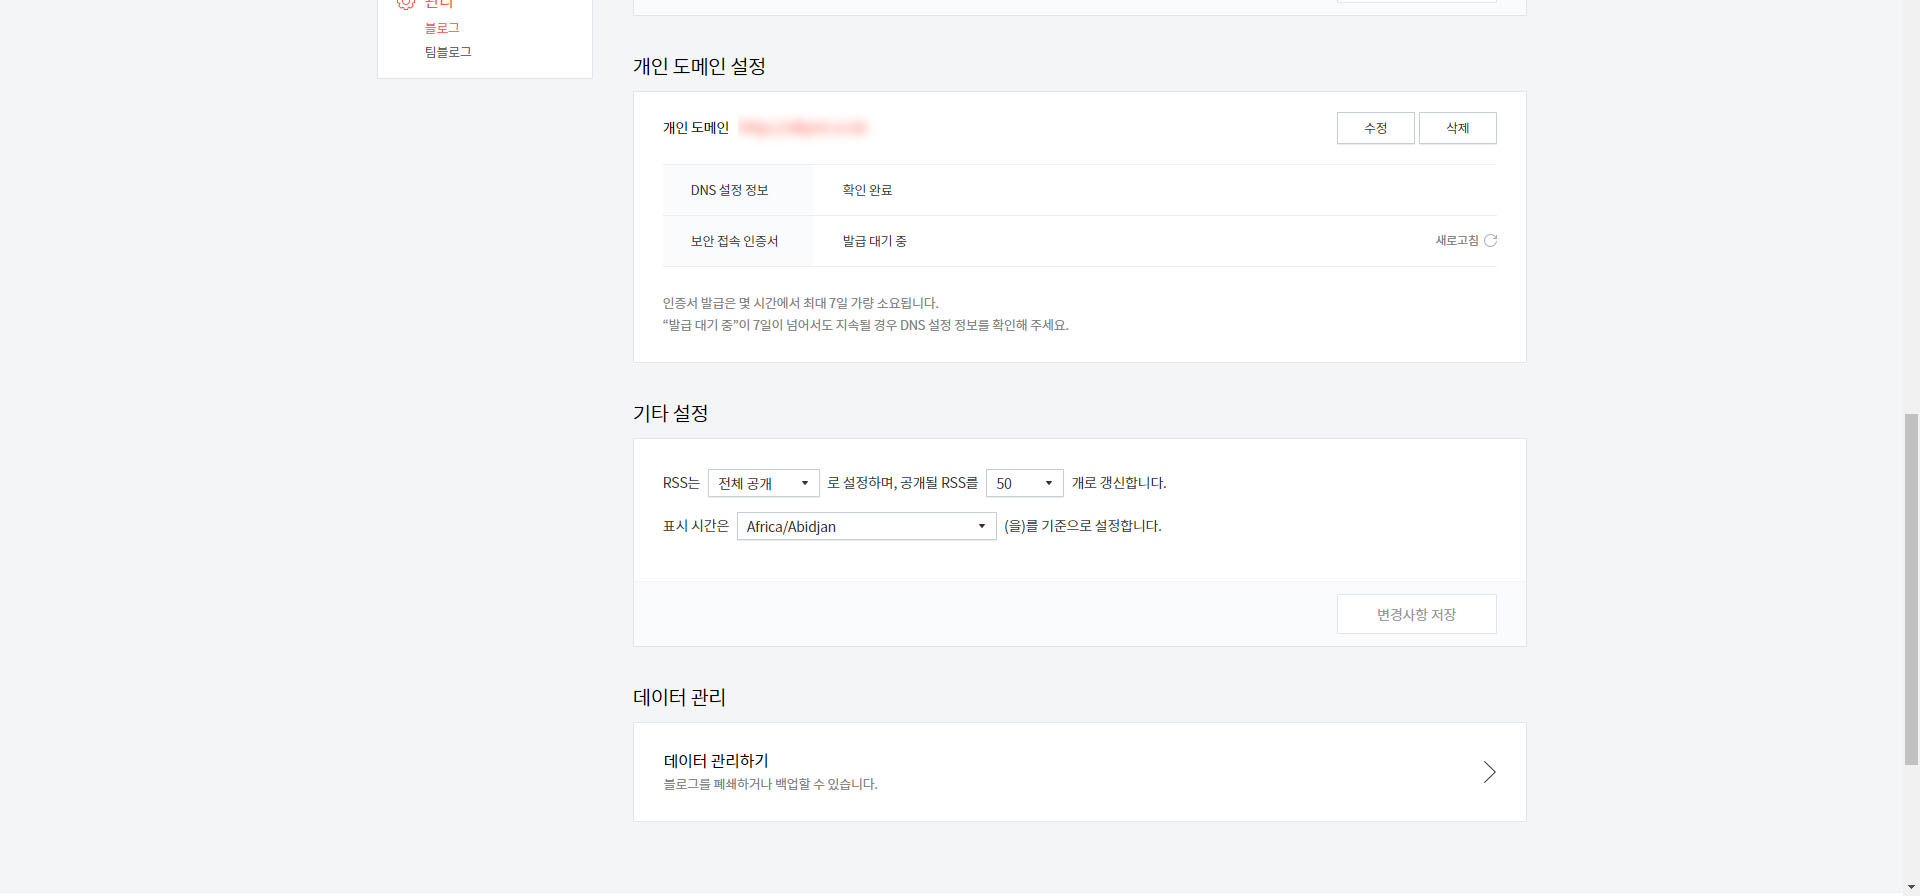Click the 발급 대기 중 status text
1920x896 pixels.
(873, 241)
